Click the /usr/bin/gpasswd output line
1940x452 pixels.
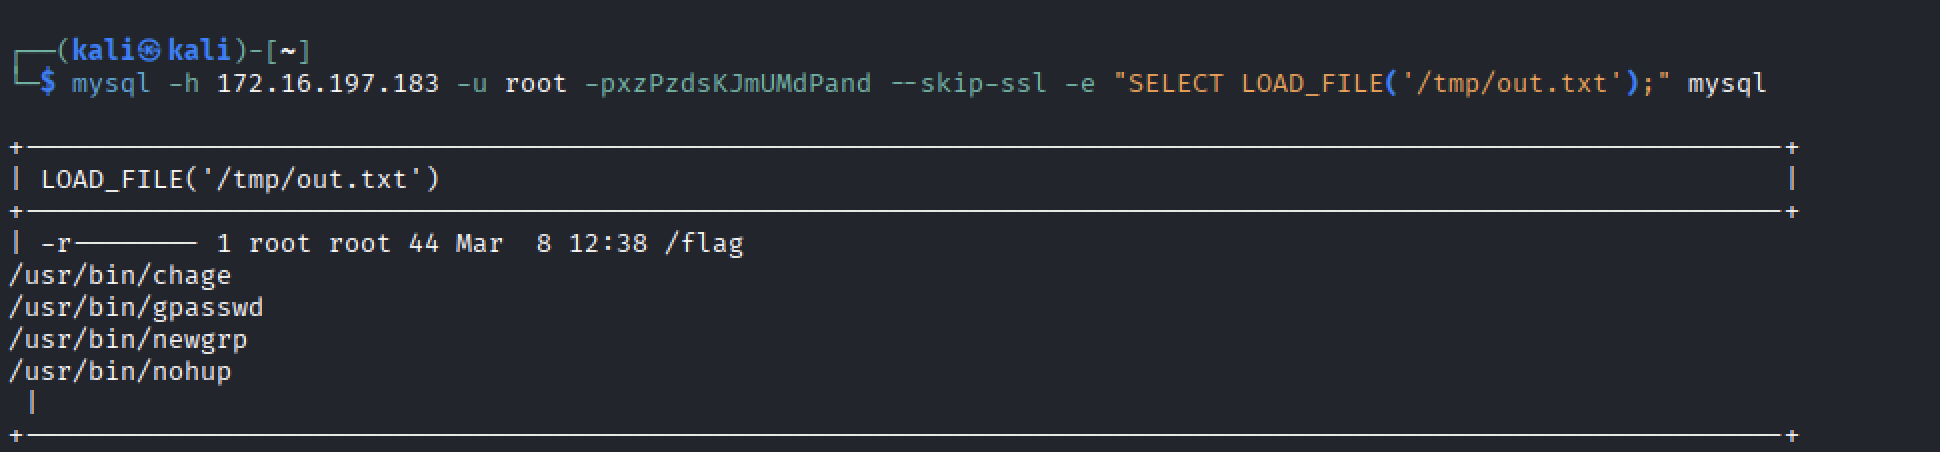pos(136,308)
